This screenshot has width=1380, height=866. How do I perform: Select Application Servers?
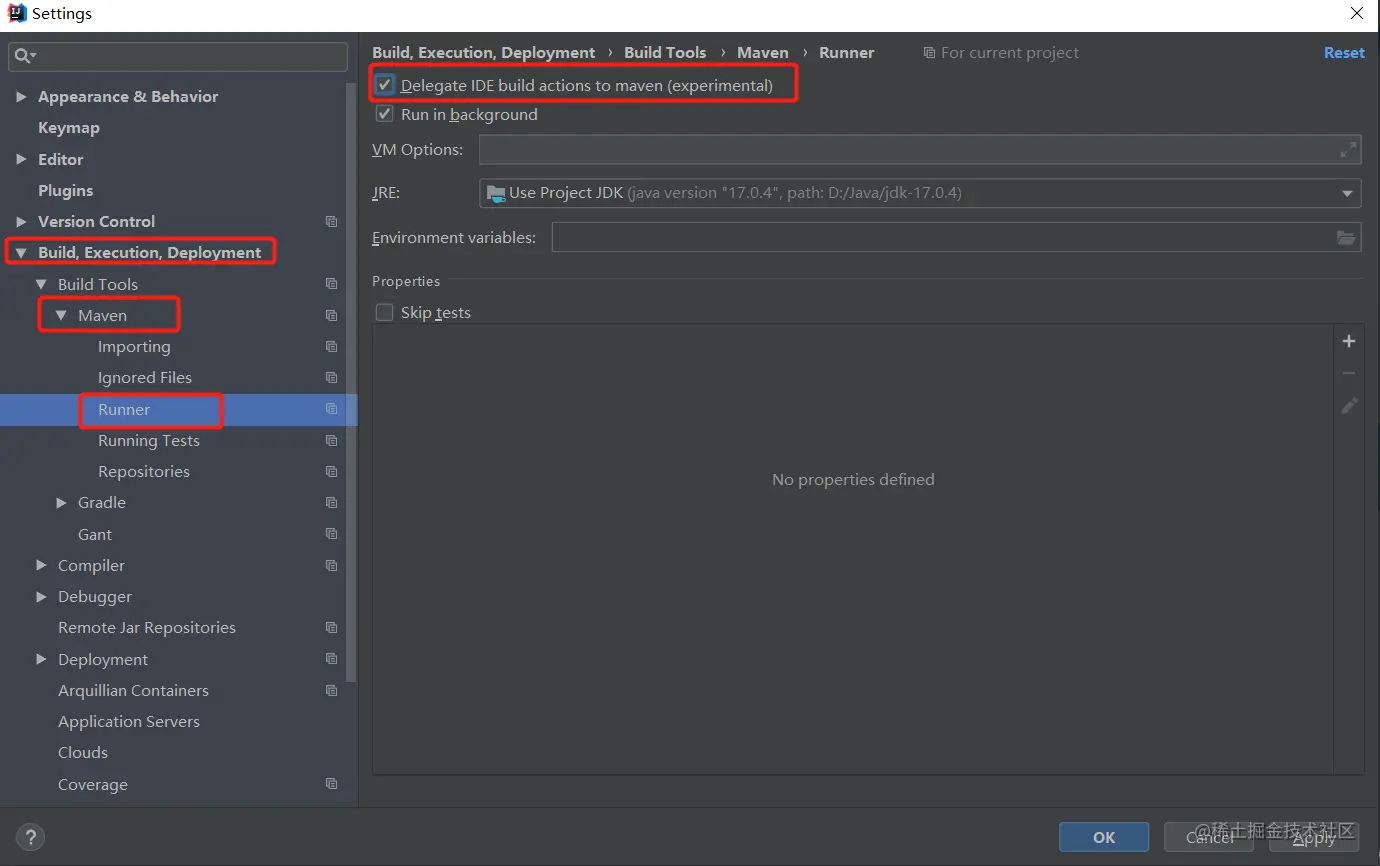(x=129, y=721)
